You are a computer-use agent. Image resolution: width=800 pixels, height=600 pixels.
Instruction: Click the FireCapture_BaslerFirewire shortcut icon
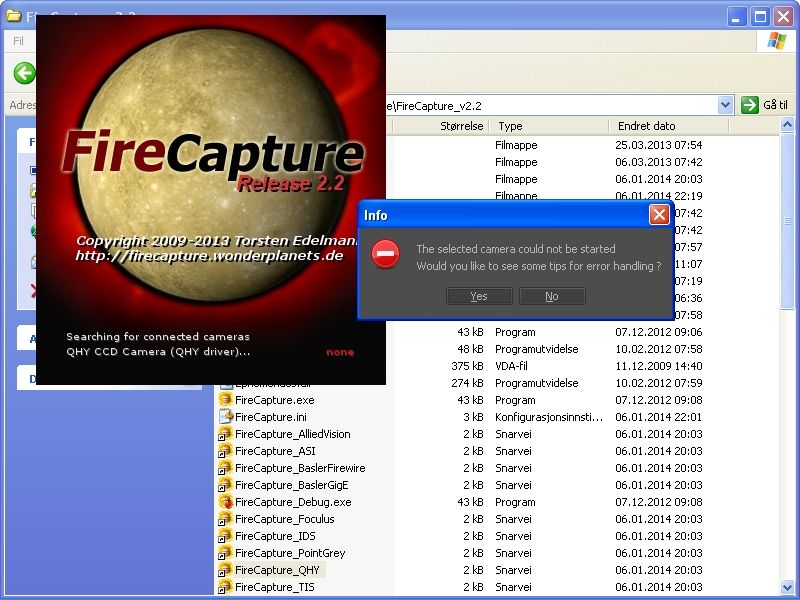point(225,468)
